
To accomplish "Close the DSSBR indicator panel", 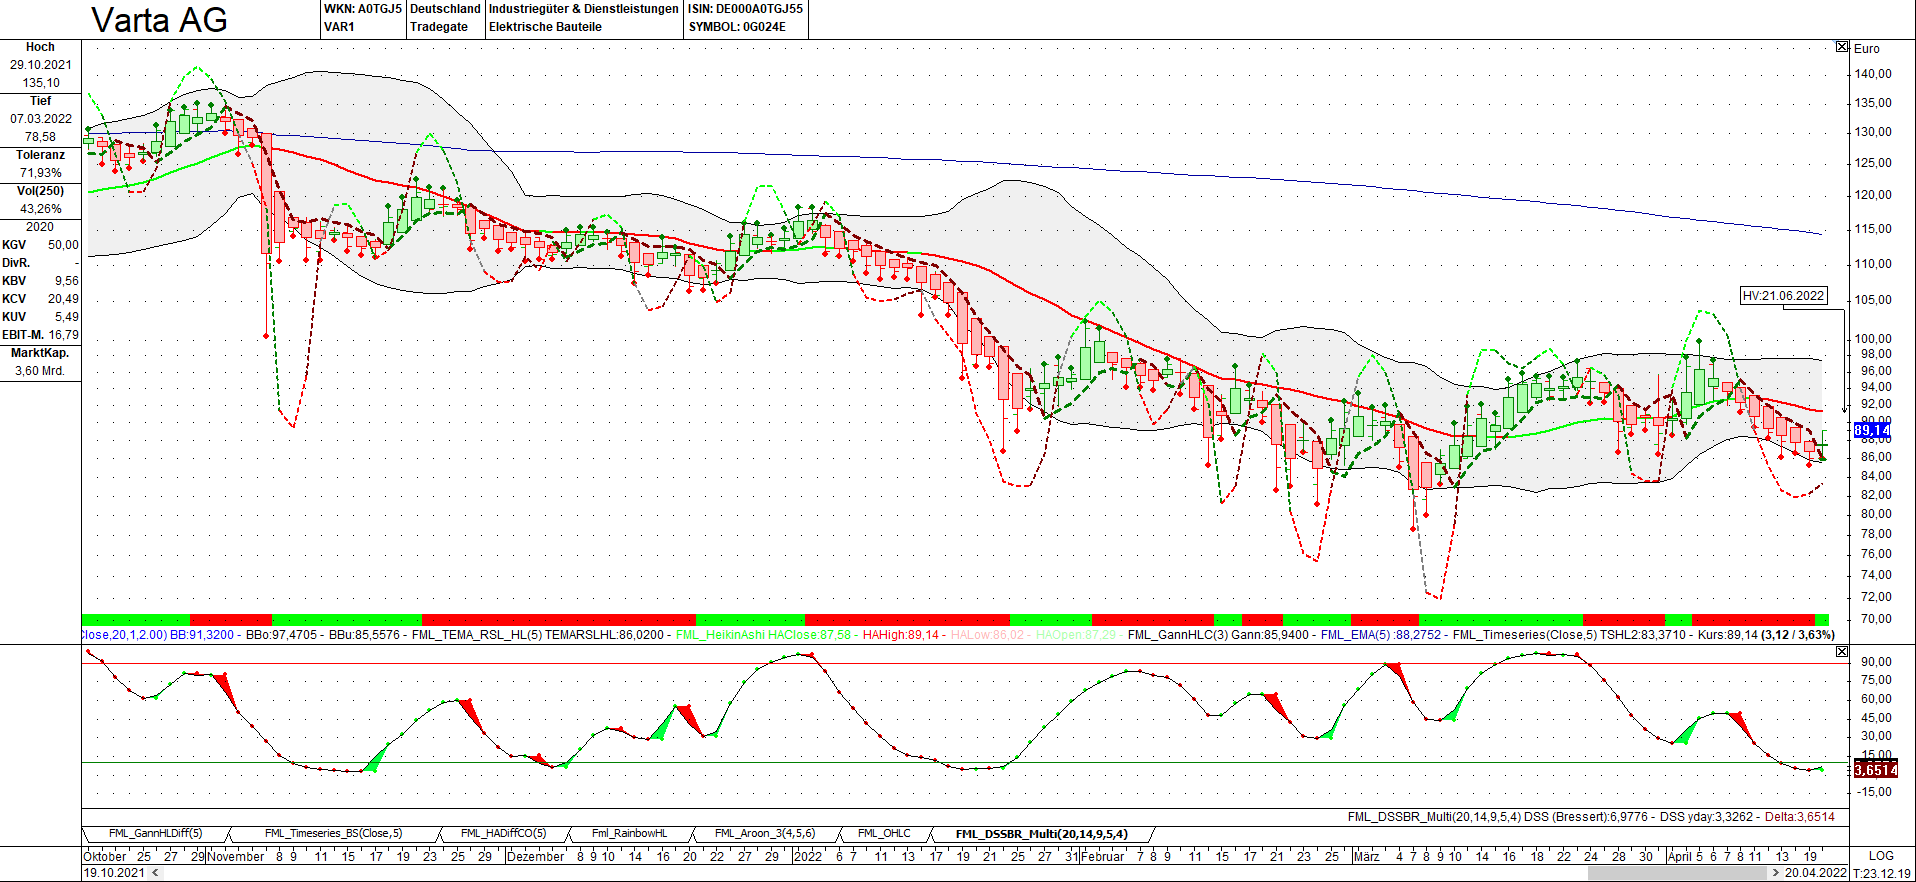I will [x=1842, y=652].
